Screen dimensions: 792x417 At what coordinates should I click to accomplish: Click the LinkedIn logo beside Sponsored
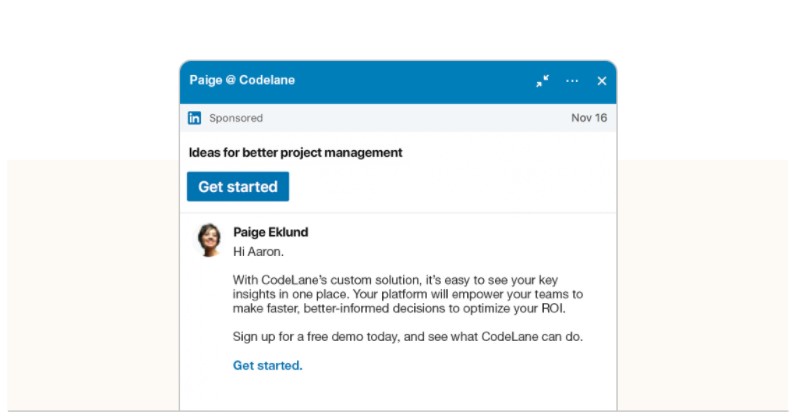pyautogui.click(x=195, y=118)
